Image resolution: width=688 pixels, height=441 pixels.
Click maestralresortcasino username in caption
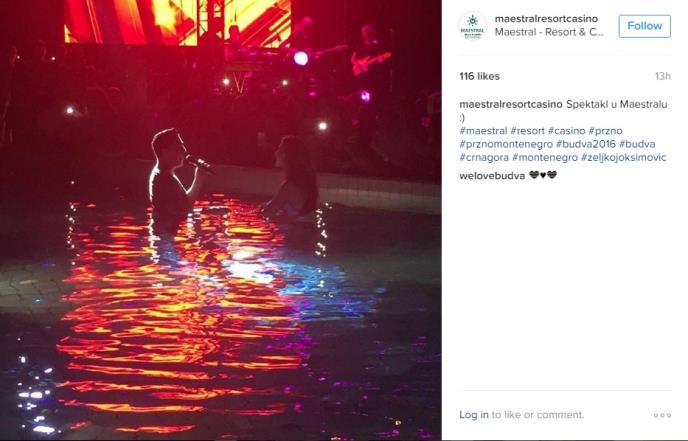[x=511, y=104]
